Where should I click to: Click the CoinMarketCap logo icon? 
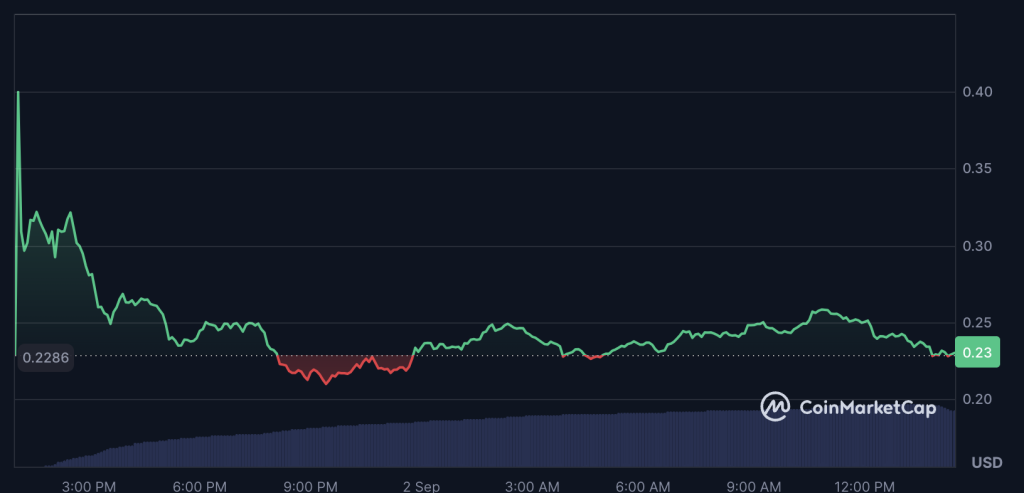point(776,407)
